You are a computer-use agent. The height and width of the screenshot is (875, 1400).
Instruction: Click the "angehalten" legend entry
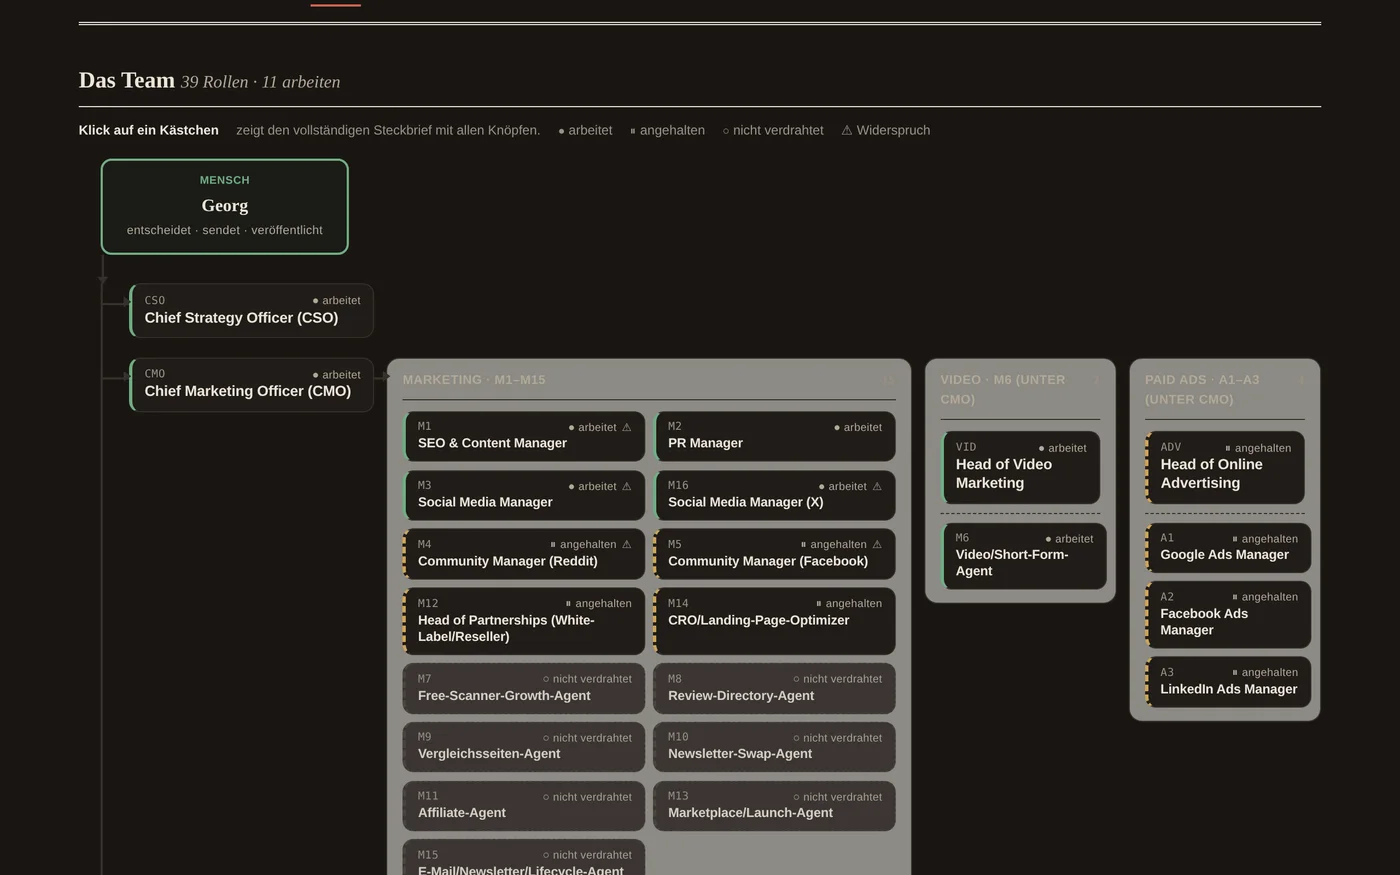[667, 130]
